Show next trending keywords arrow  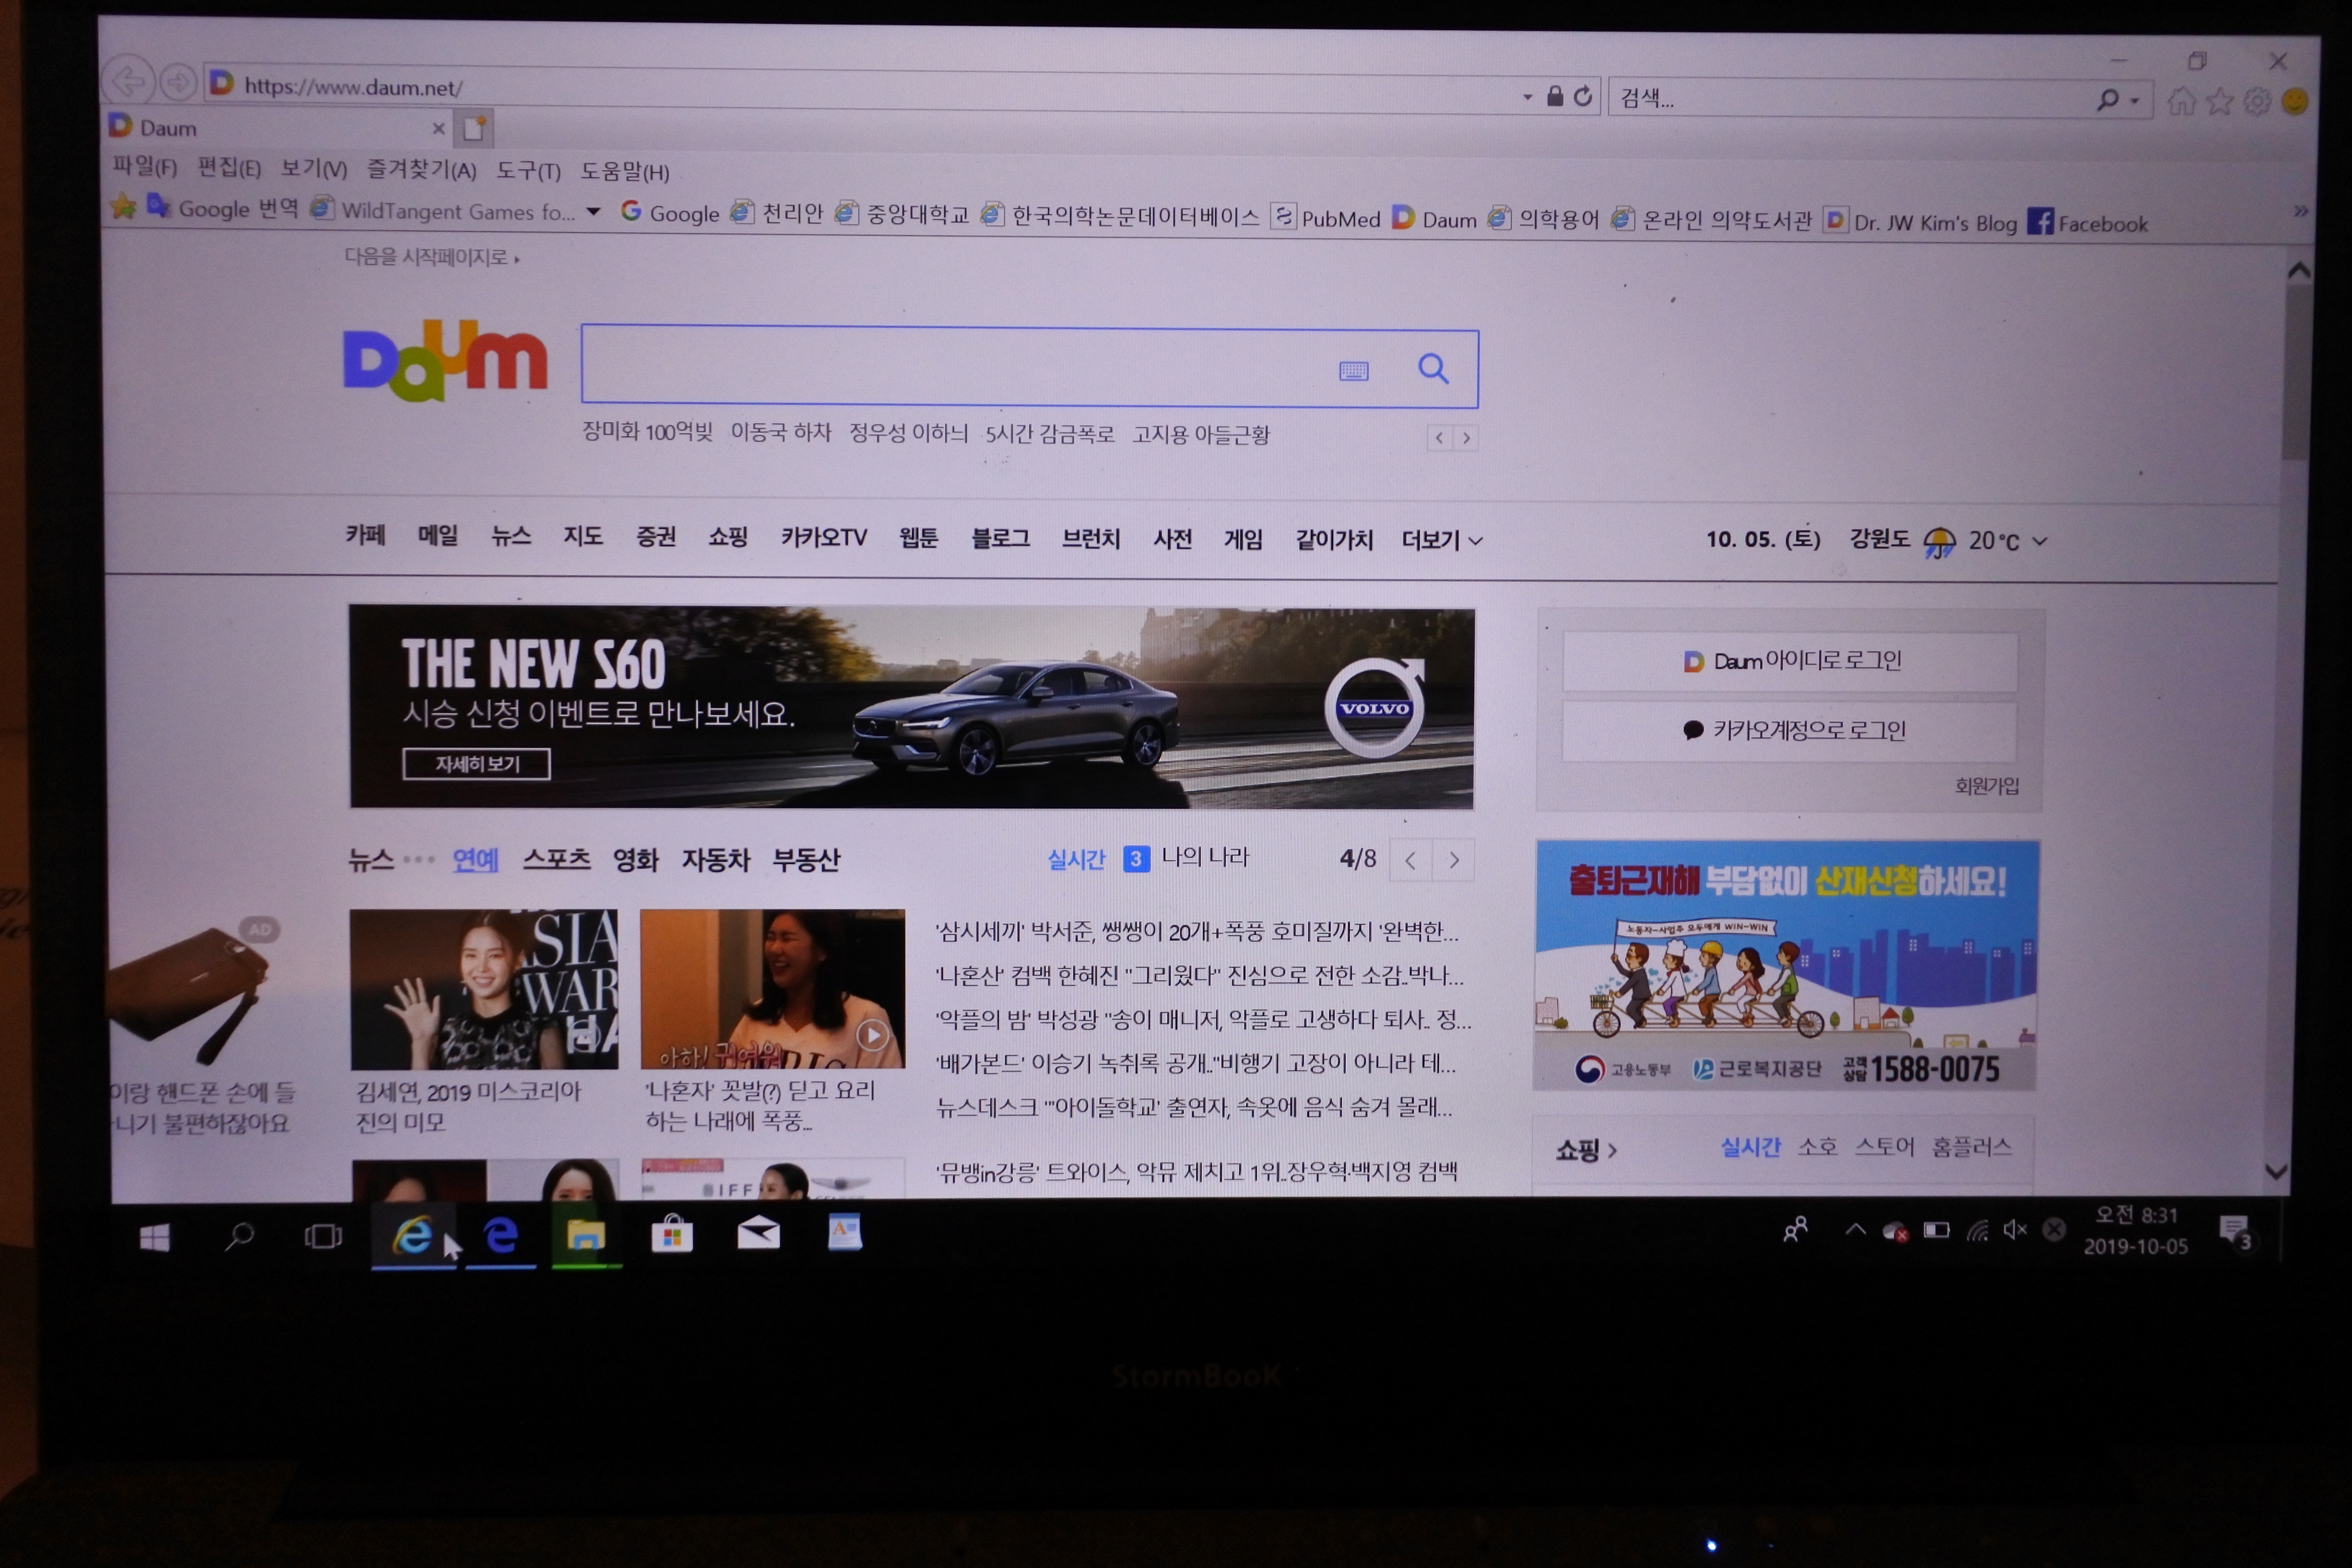click(1466, 438)
